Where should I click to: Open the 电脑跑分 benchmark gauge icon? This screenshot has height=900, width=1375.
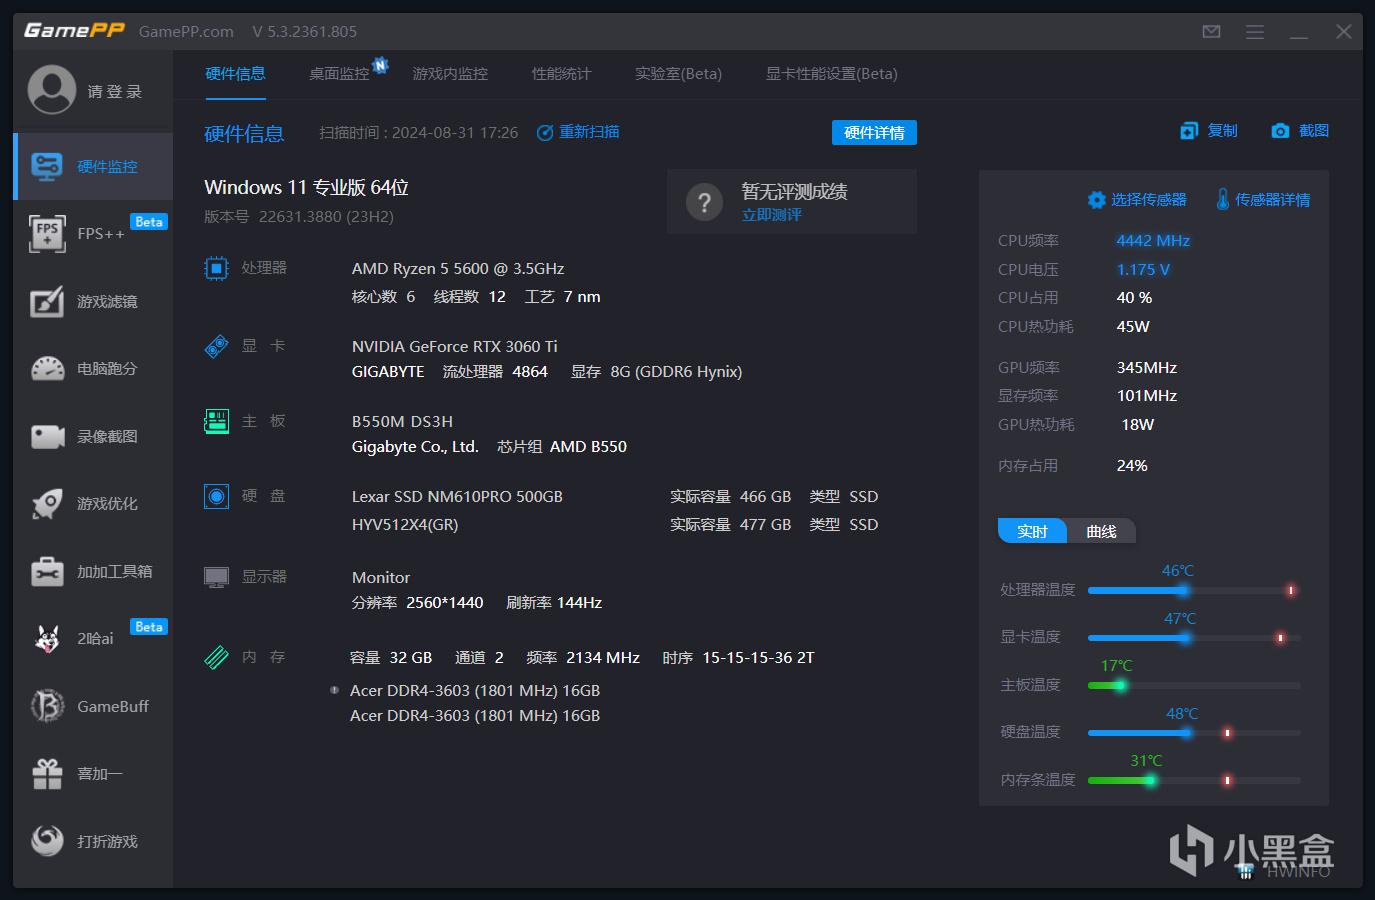click(47, 369)
